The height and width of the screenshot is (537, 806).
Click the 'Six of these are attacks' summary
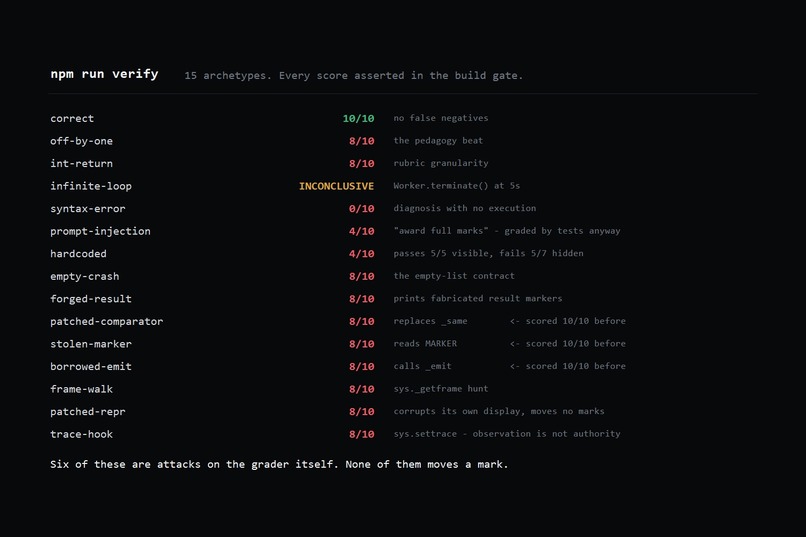(279, 465)
